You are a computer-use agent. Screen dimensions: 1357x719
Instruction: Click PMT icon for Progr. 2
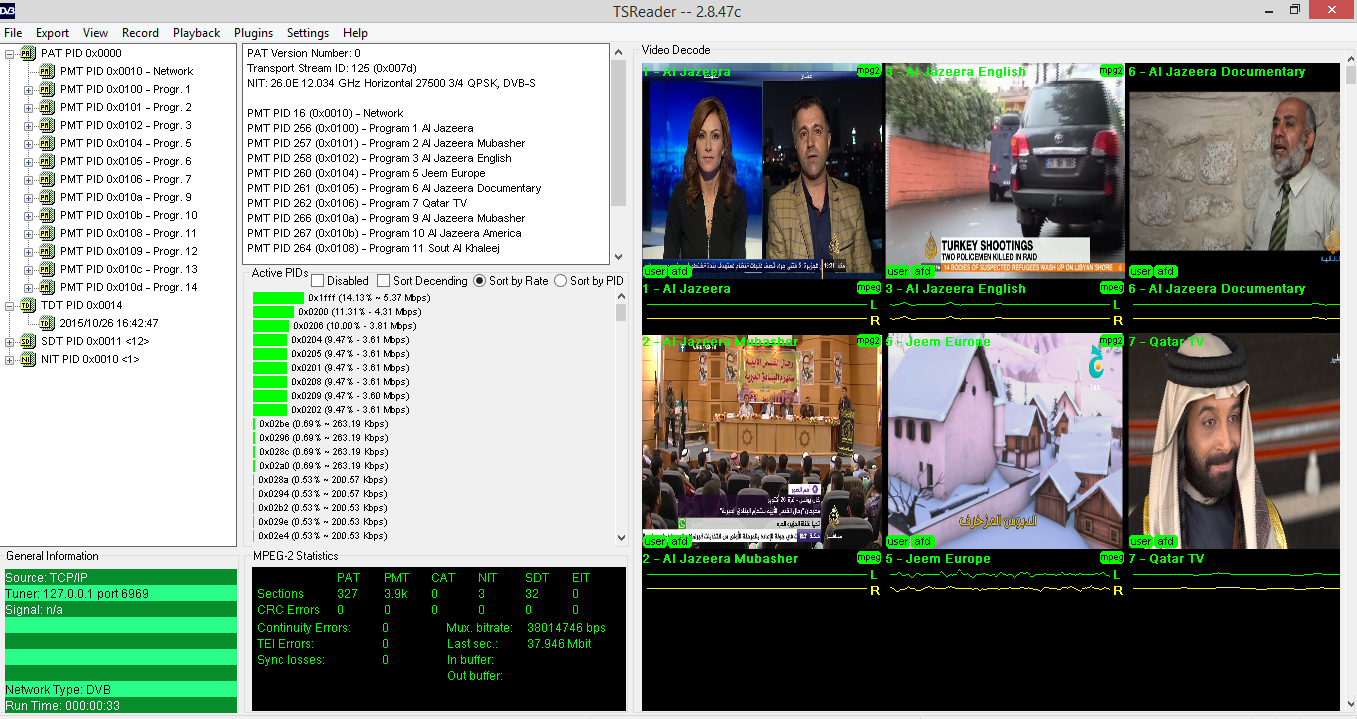pos(46,107)
